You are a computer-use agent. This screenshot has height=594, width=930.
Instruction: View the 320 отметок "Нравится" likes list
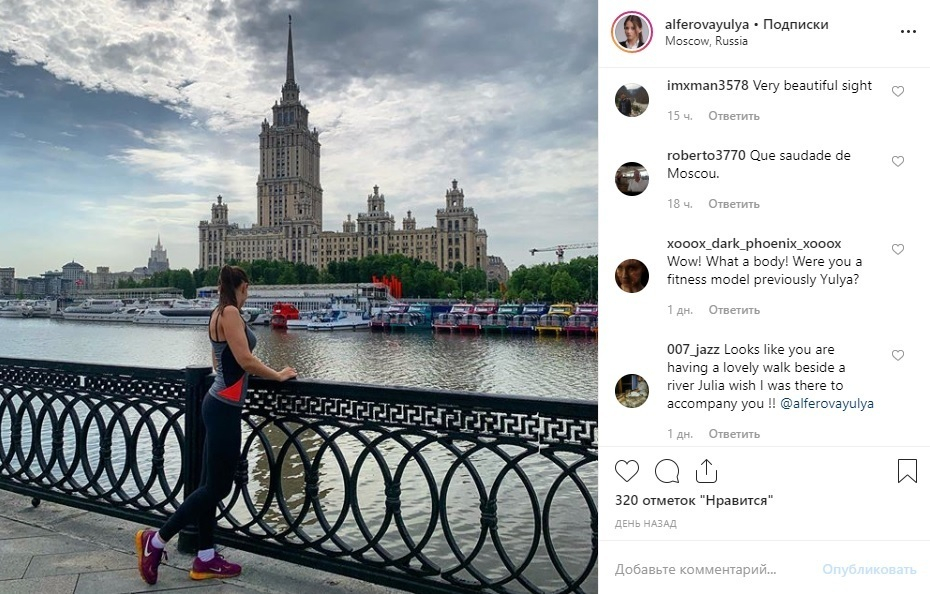click(x=694, y=500)
